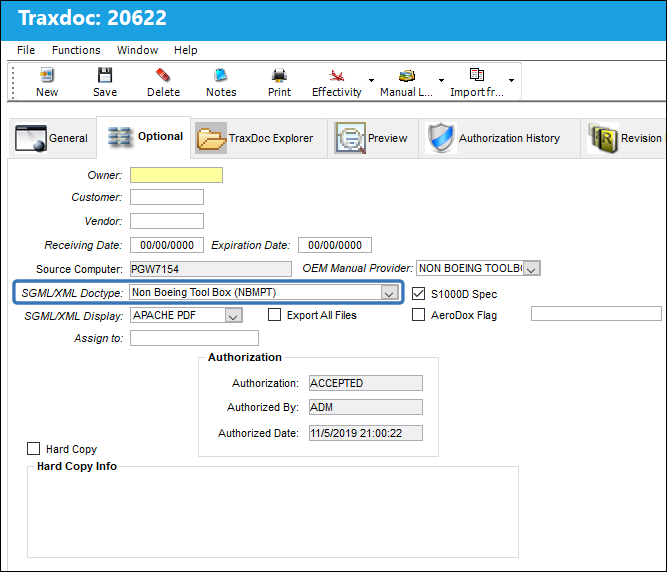This screenshot has height=572, width=667.
Task: Click the Delete eraser icon
Action: (163, 75)
